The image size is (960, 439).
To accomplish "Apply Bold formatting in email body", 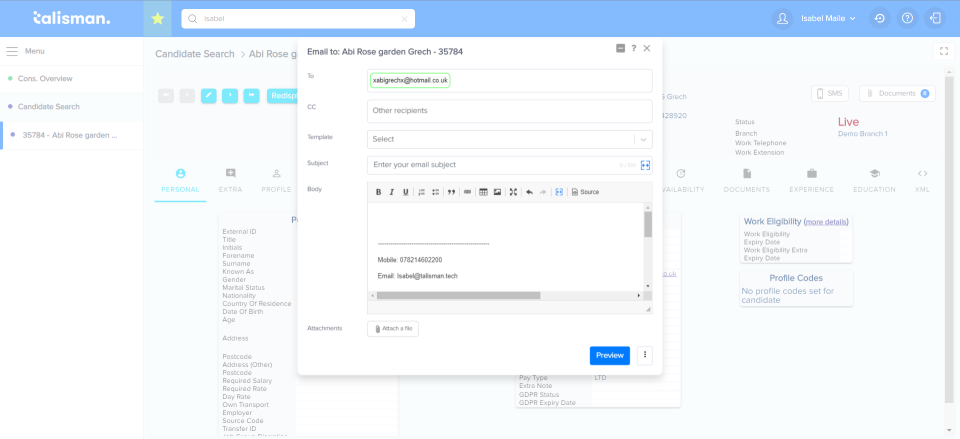I will pos(378,192).
